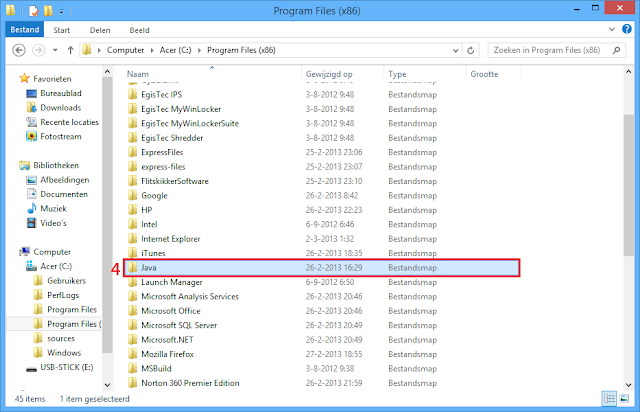This screenshot has width=640, height=412.
Task: Click the search magnifier icon
Action: tap(616, 50)
